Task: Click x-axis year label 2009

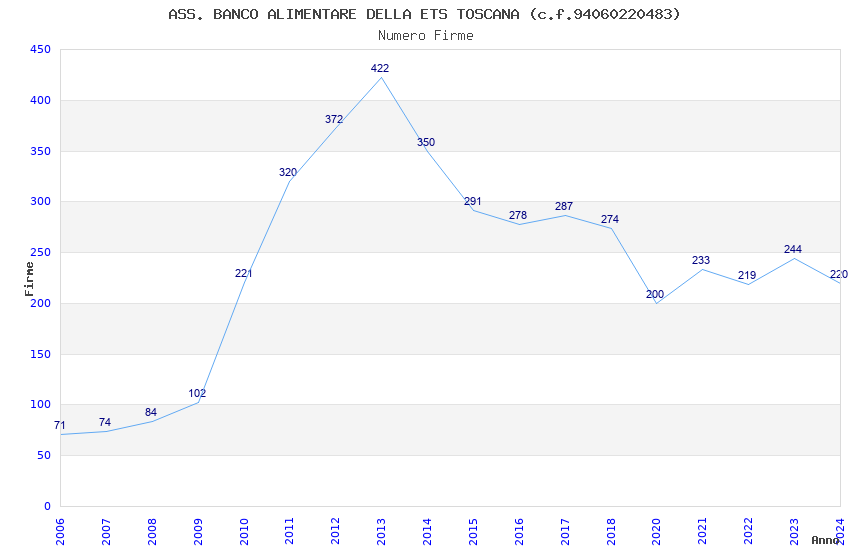Action: click(197, 532)
